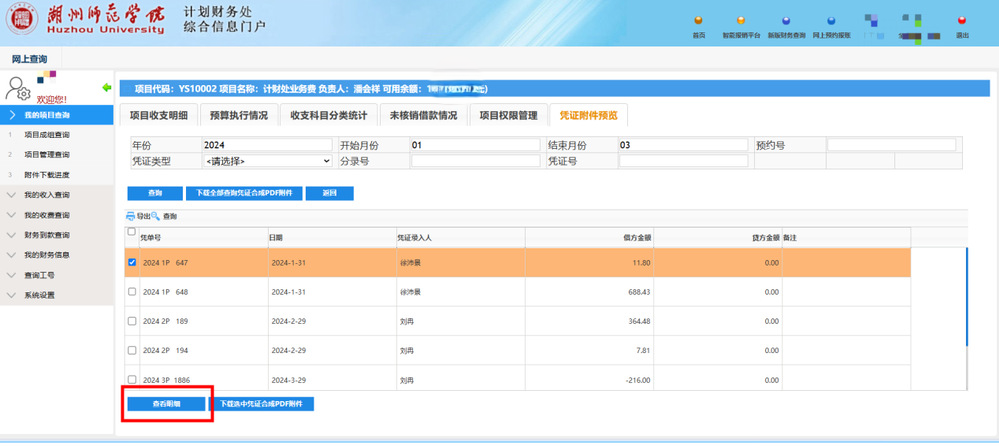
Task: Switch to the 项目收支明细 tab
Action: 158,115
